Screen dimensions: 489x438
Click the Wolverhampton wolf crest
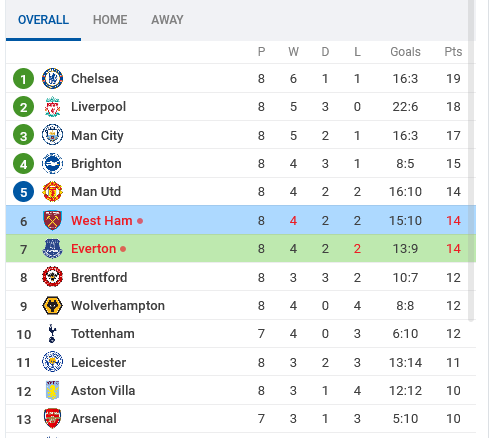point(52,306)
